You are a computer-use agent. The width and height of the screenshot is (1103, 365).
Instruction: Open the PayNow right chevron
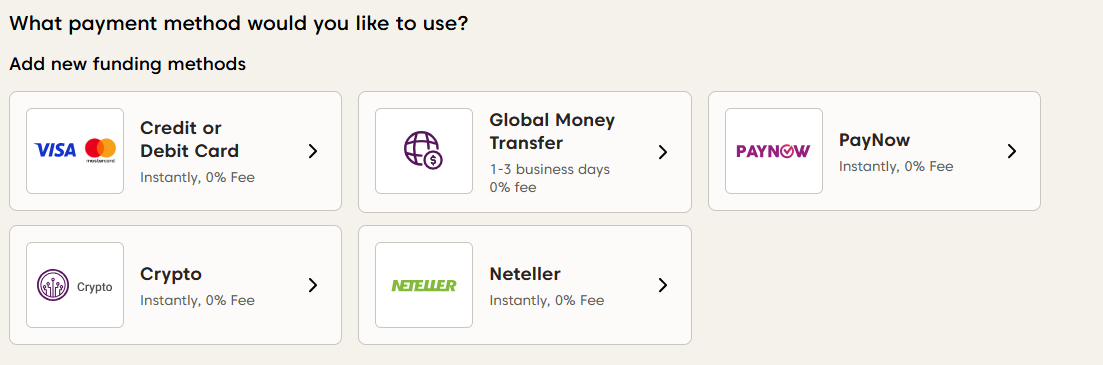[x=1012, y=151]
